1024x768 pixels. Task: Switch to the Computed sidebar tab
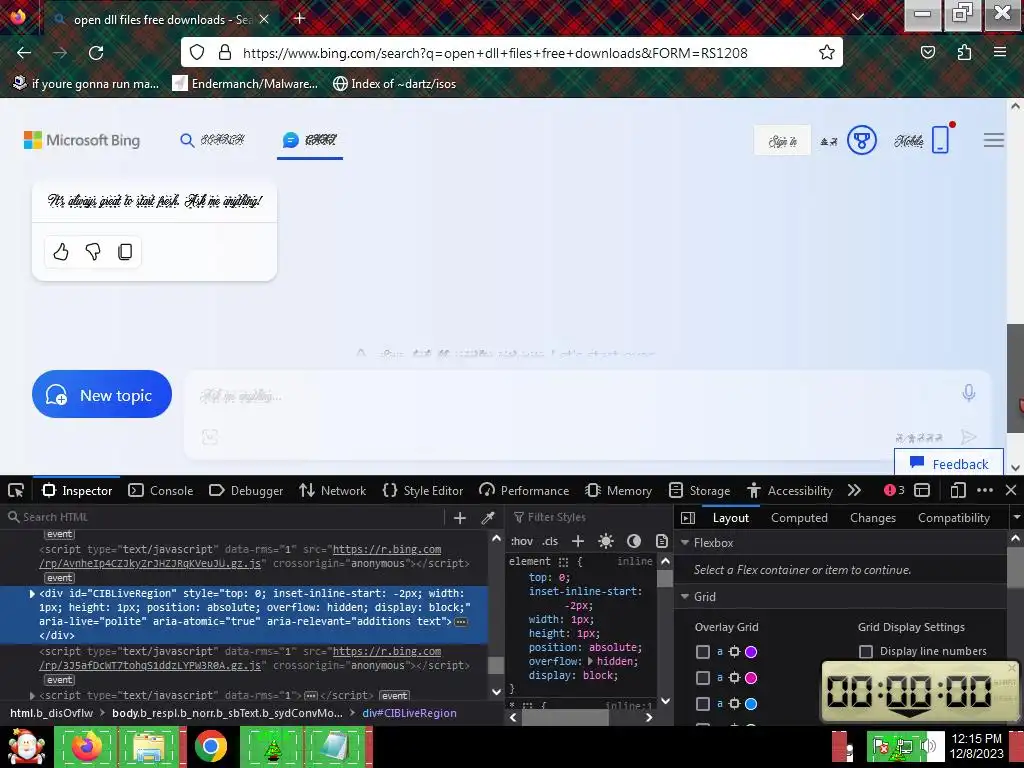click(799, 518)
